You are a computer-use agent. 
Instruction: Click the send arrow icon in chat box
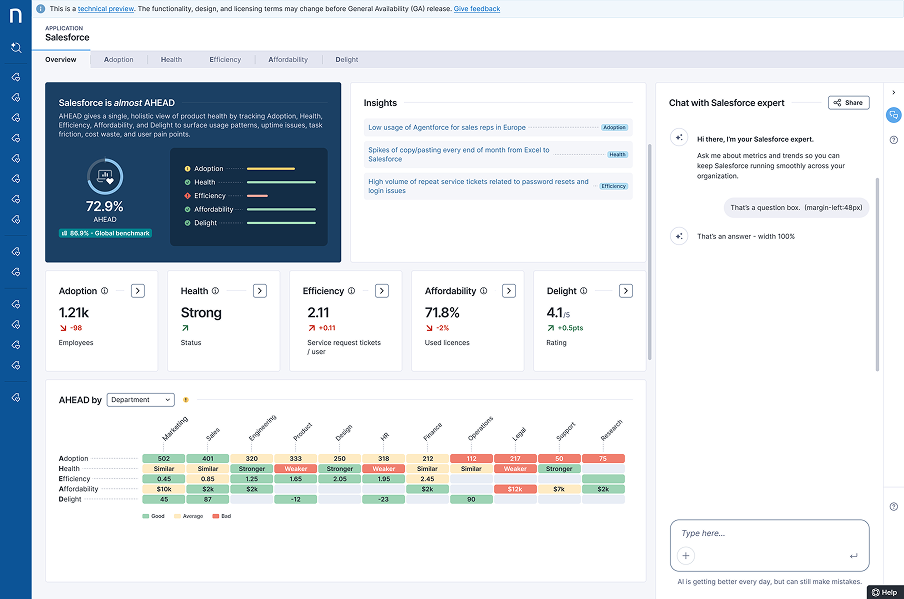(x=853, y=556)
